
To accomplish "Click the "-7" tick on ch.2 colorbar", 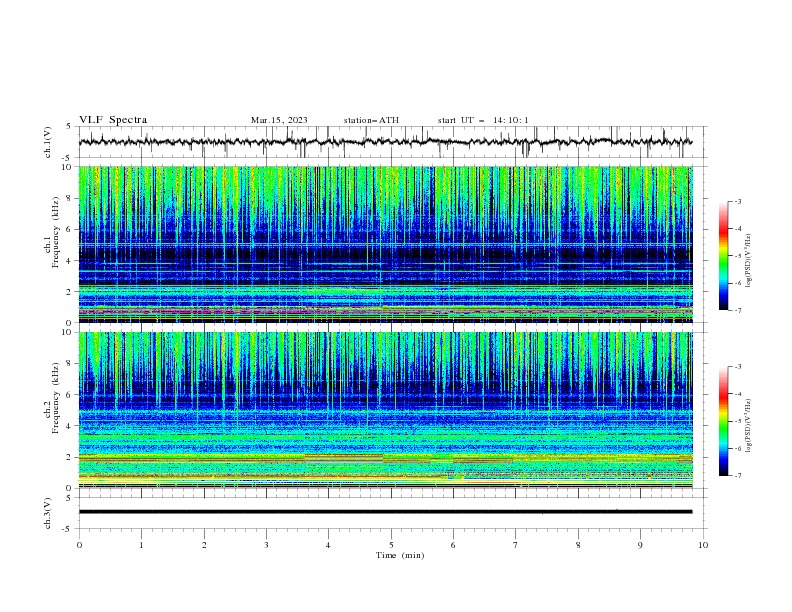I will [x=738, y=475].
